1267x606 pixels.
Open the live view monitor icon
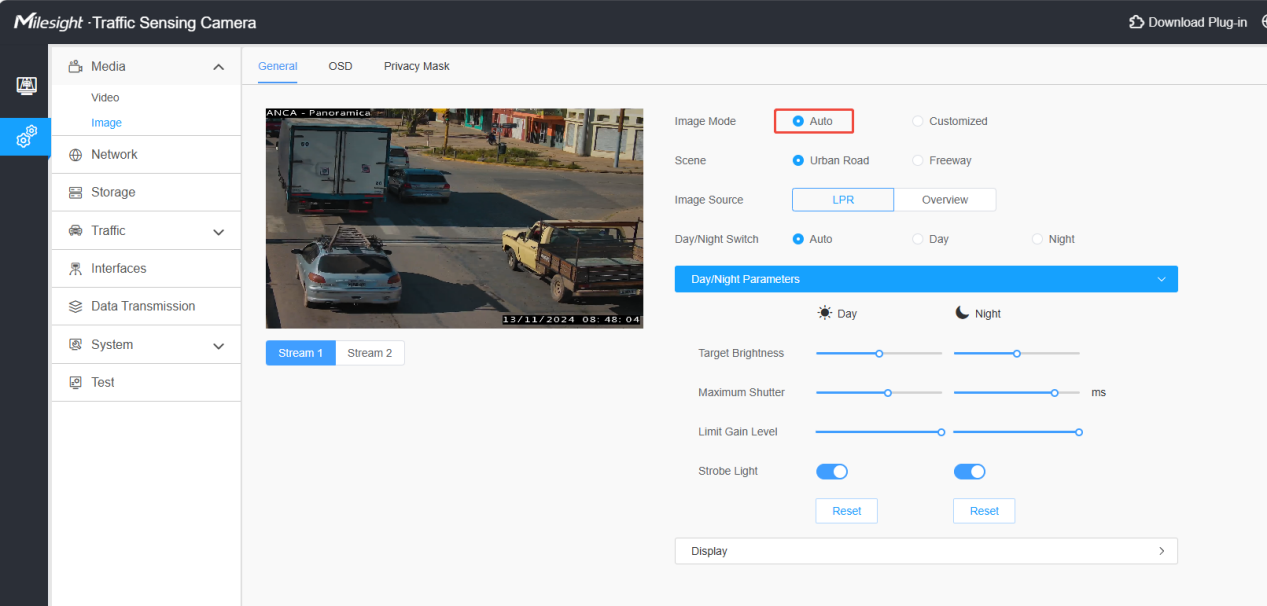pyautogui.click(x=26, y=86)
